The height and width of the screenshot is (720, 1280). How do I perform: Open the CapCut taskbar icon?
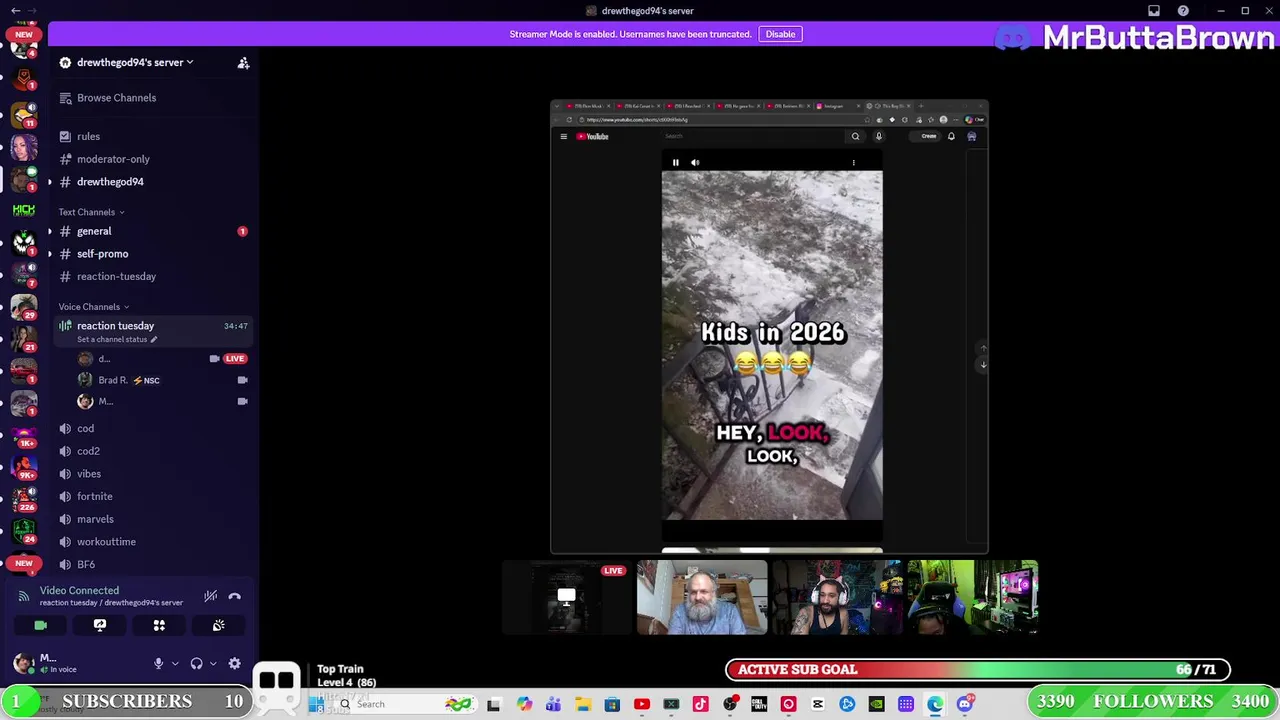(x=817, y=705)
